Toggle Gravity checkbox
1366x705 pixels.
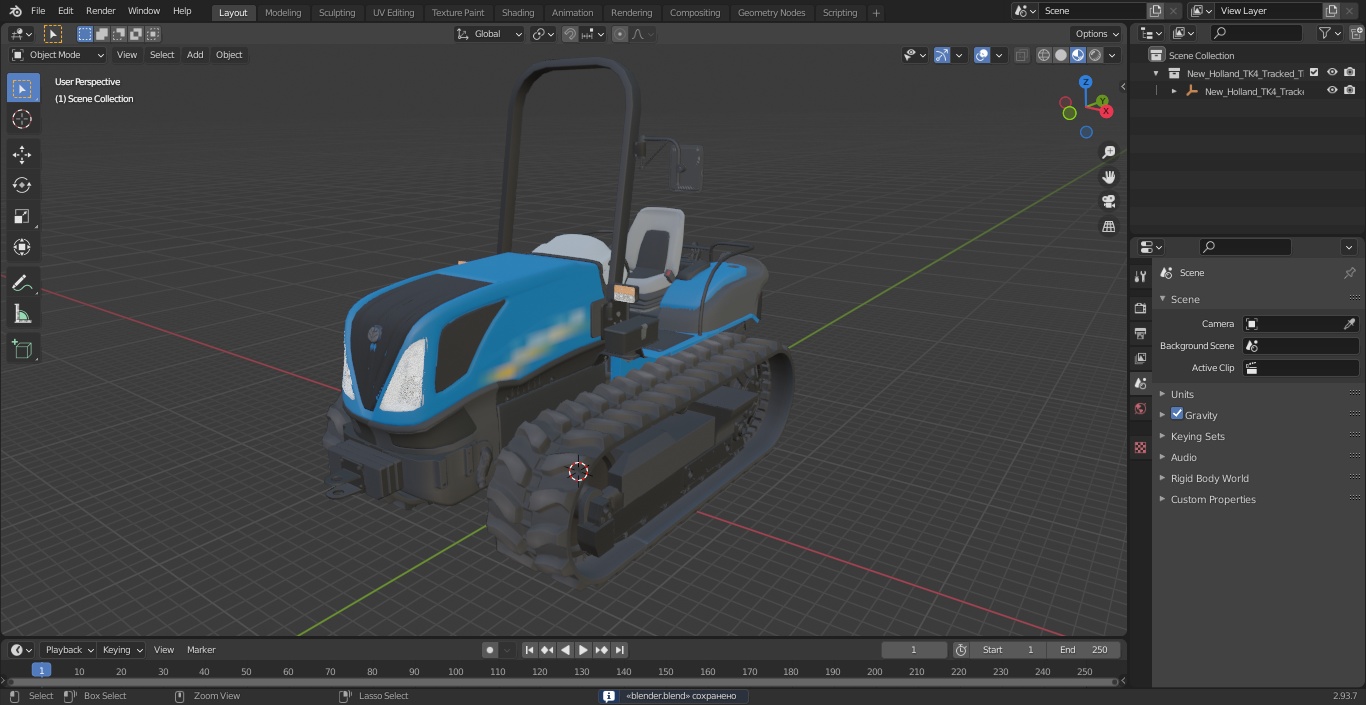click(x=1177, y=414)
